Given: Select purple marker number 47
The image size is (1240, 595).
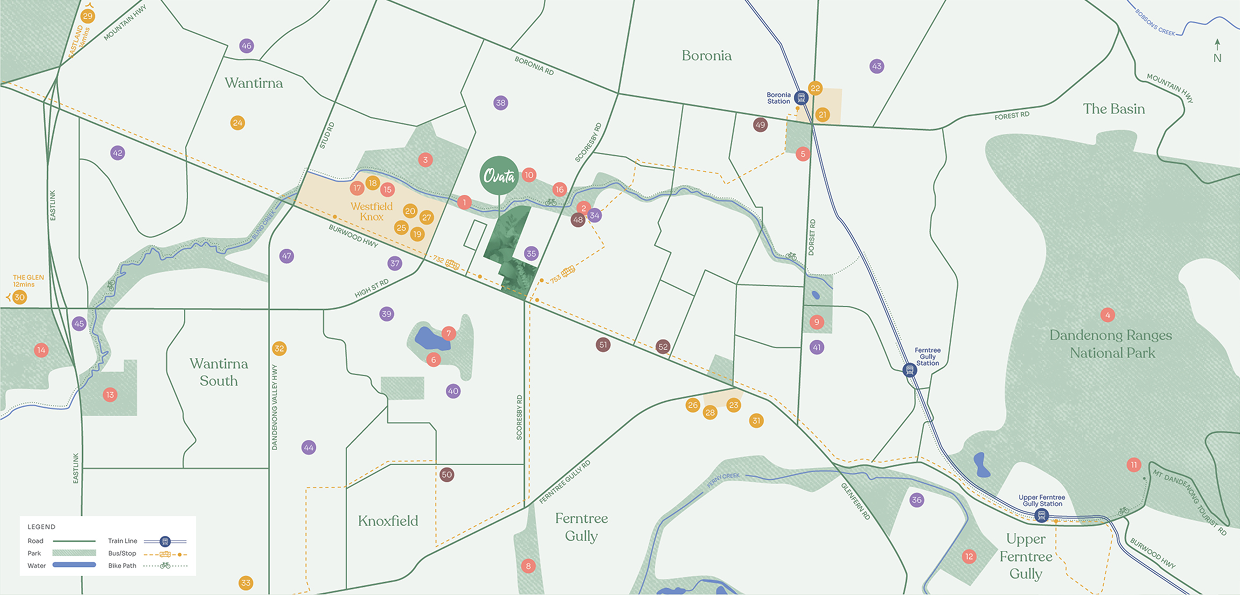Looking at the screenshot, I should tap(287, 256).
